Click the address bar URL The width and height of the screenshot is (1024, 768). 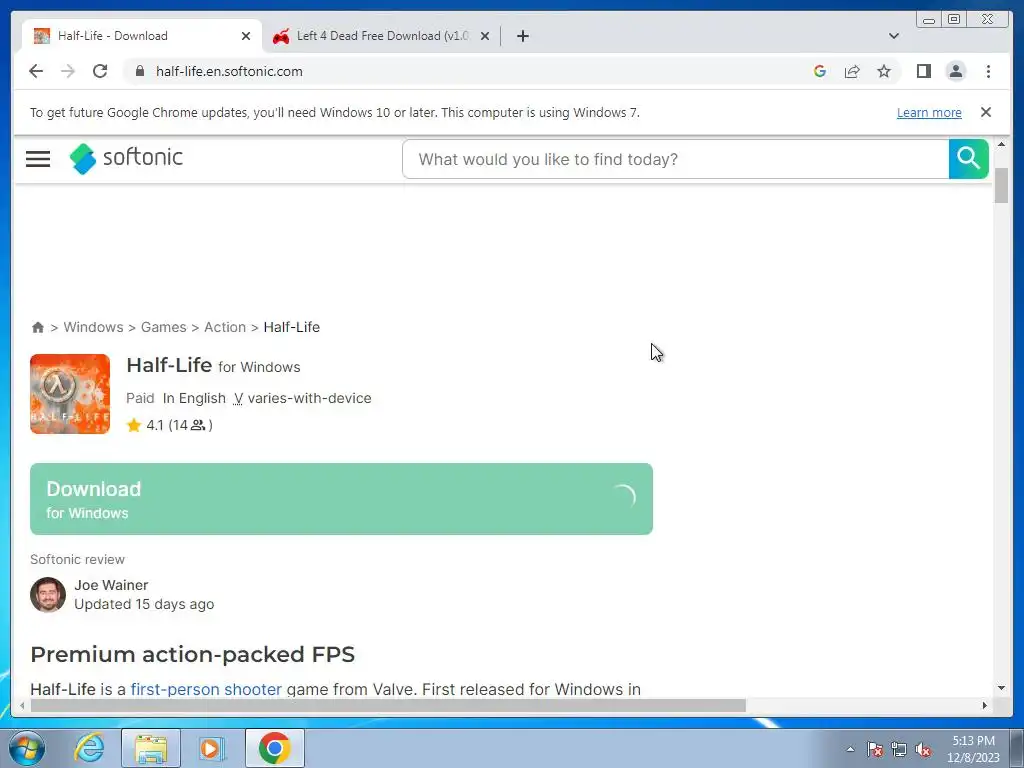[x=229, y=71]
